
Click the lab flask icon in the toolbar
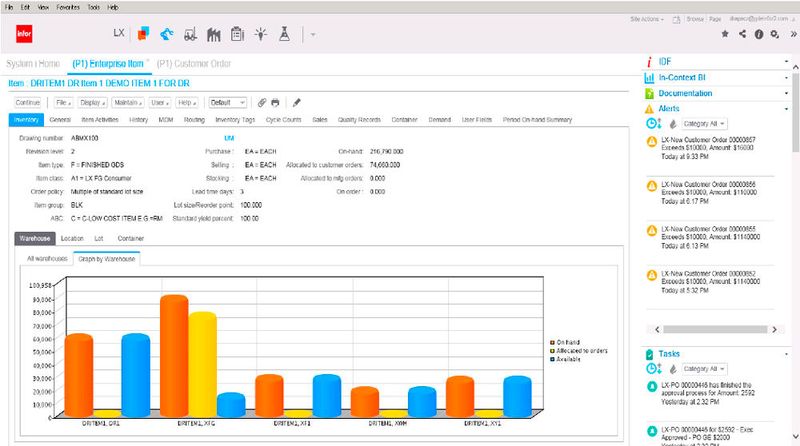tap(285, 34)
